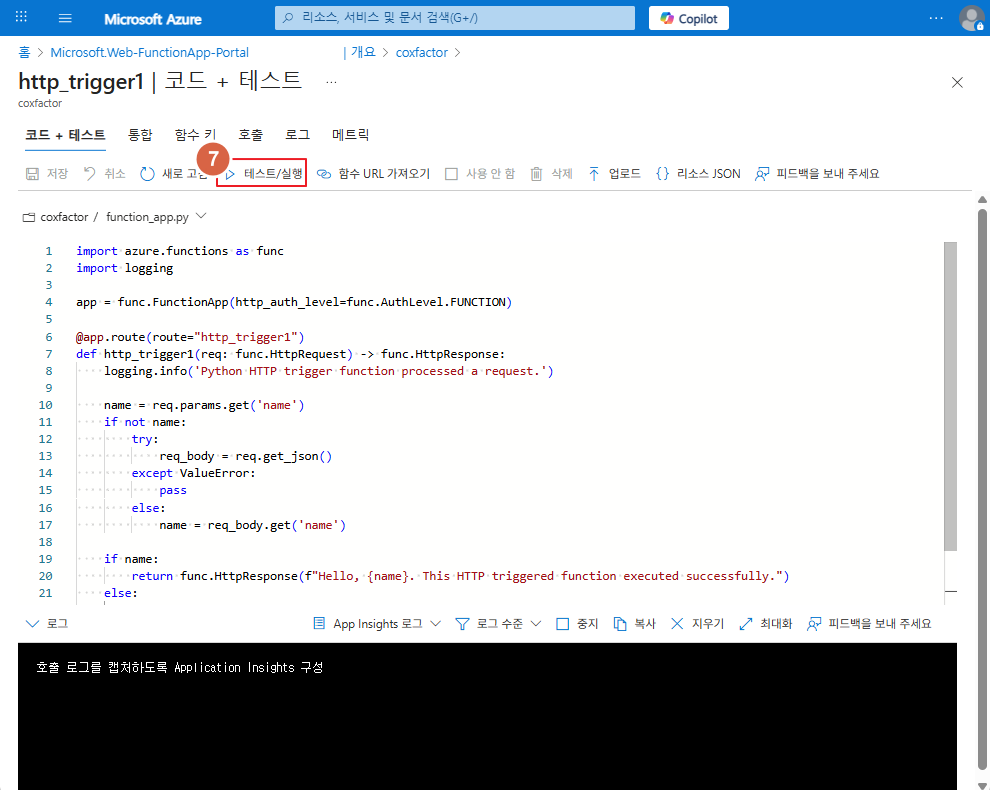Click the 최대화 maximize arrow icon
Image resolution: width=990 pixels, height=790 pixels.
point(746,623)
